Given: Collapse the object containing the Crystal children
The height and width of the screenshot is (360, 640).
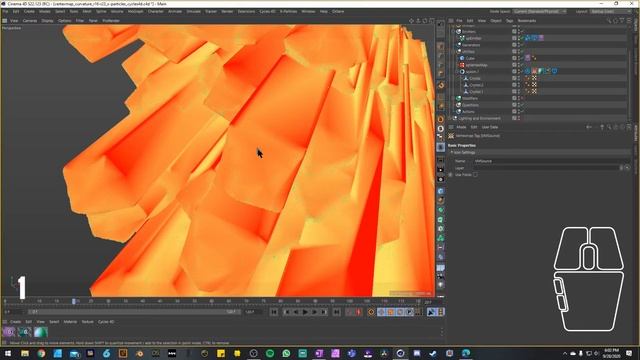Looking at the screenshot, I should 458,71.
